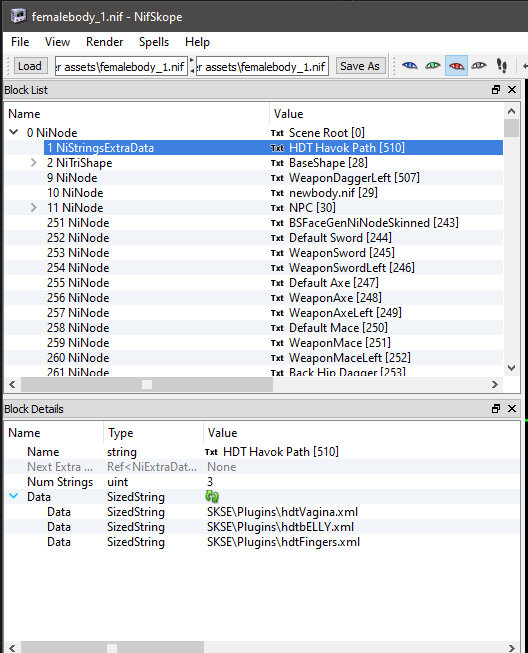
Task: Click the SKSE\Plugins\hdtFingers.xml value
Action: coord(283,542)
